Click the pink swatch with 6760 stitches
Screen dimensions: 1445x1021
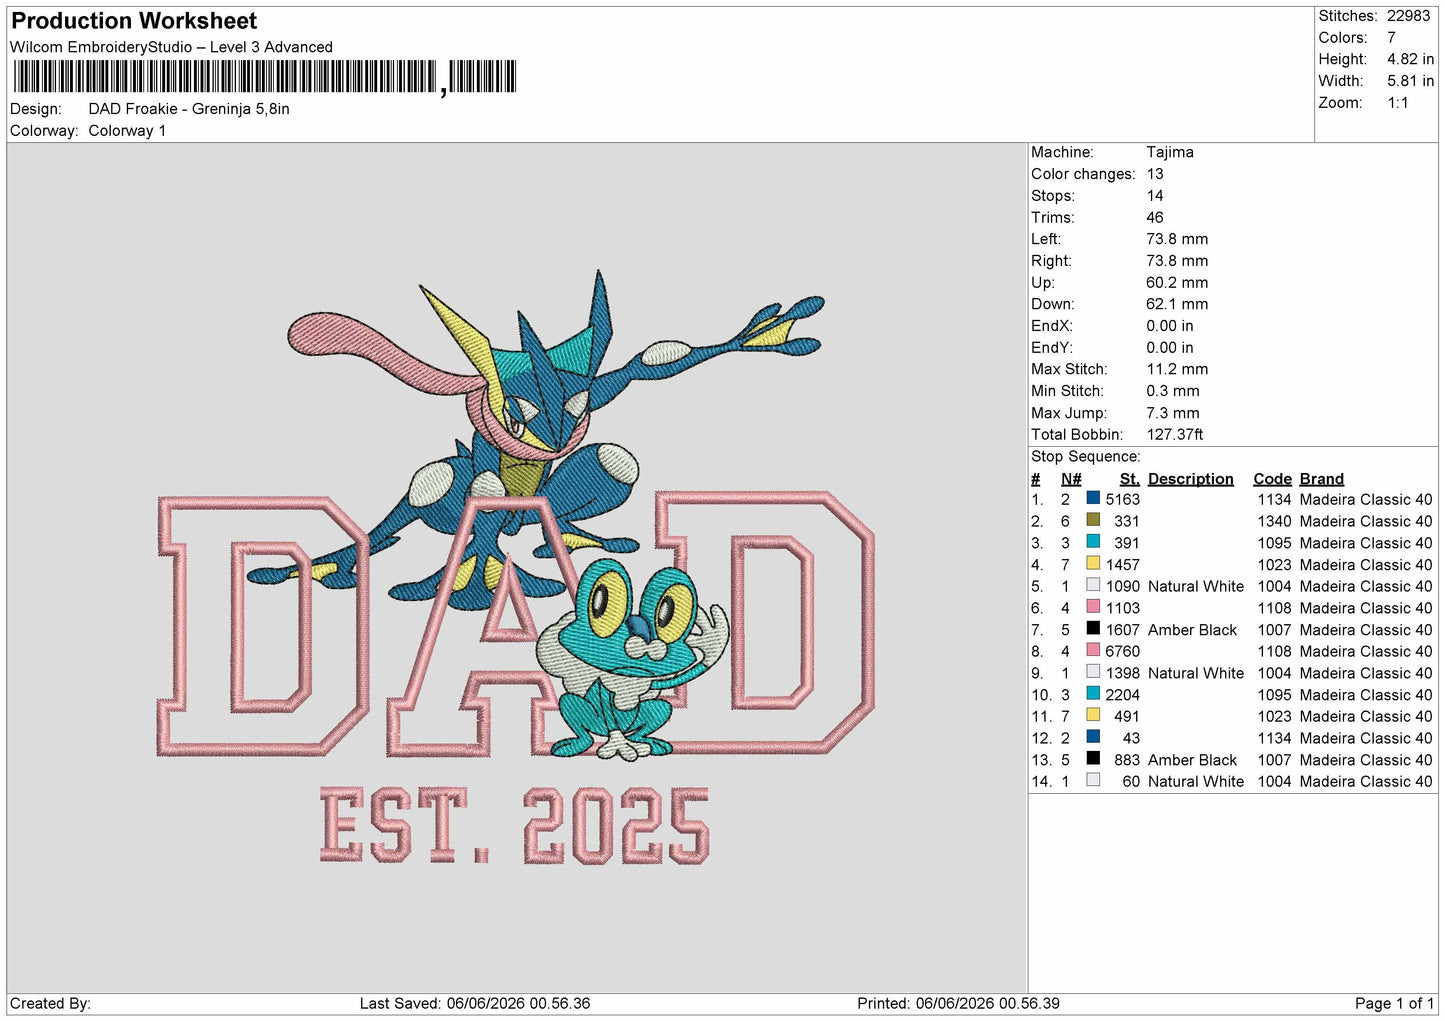coord(1093,650)
